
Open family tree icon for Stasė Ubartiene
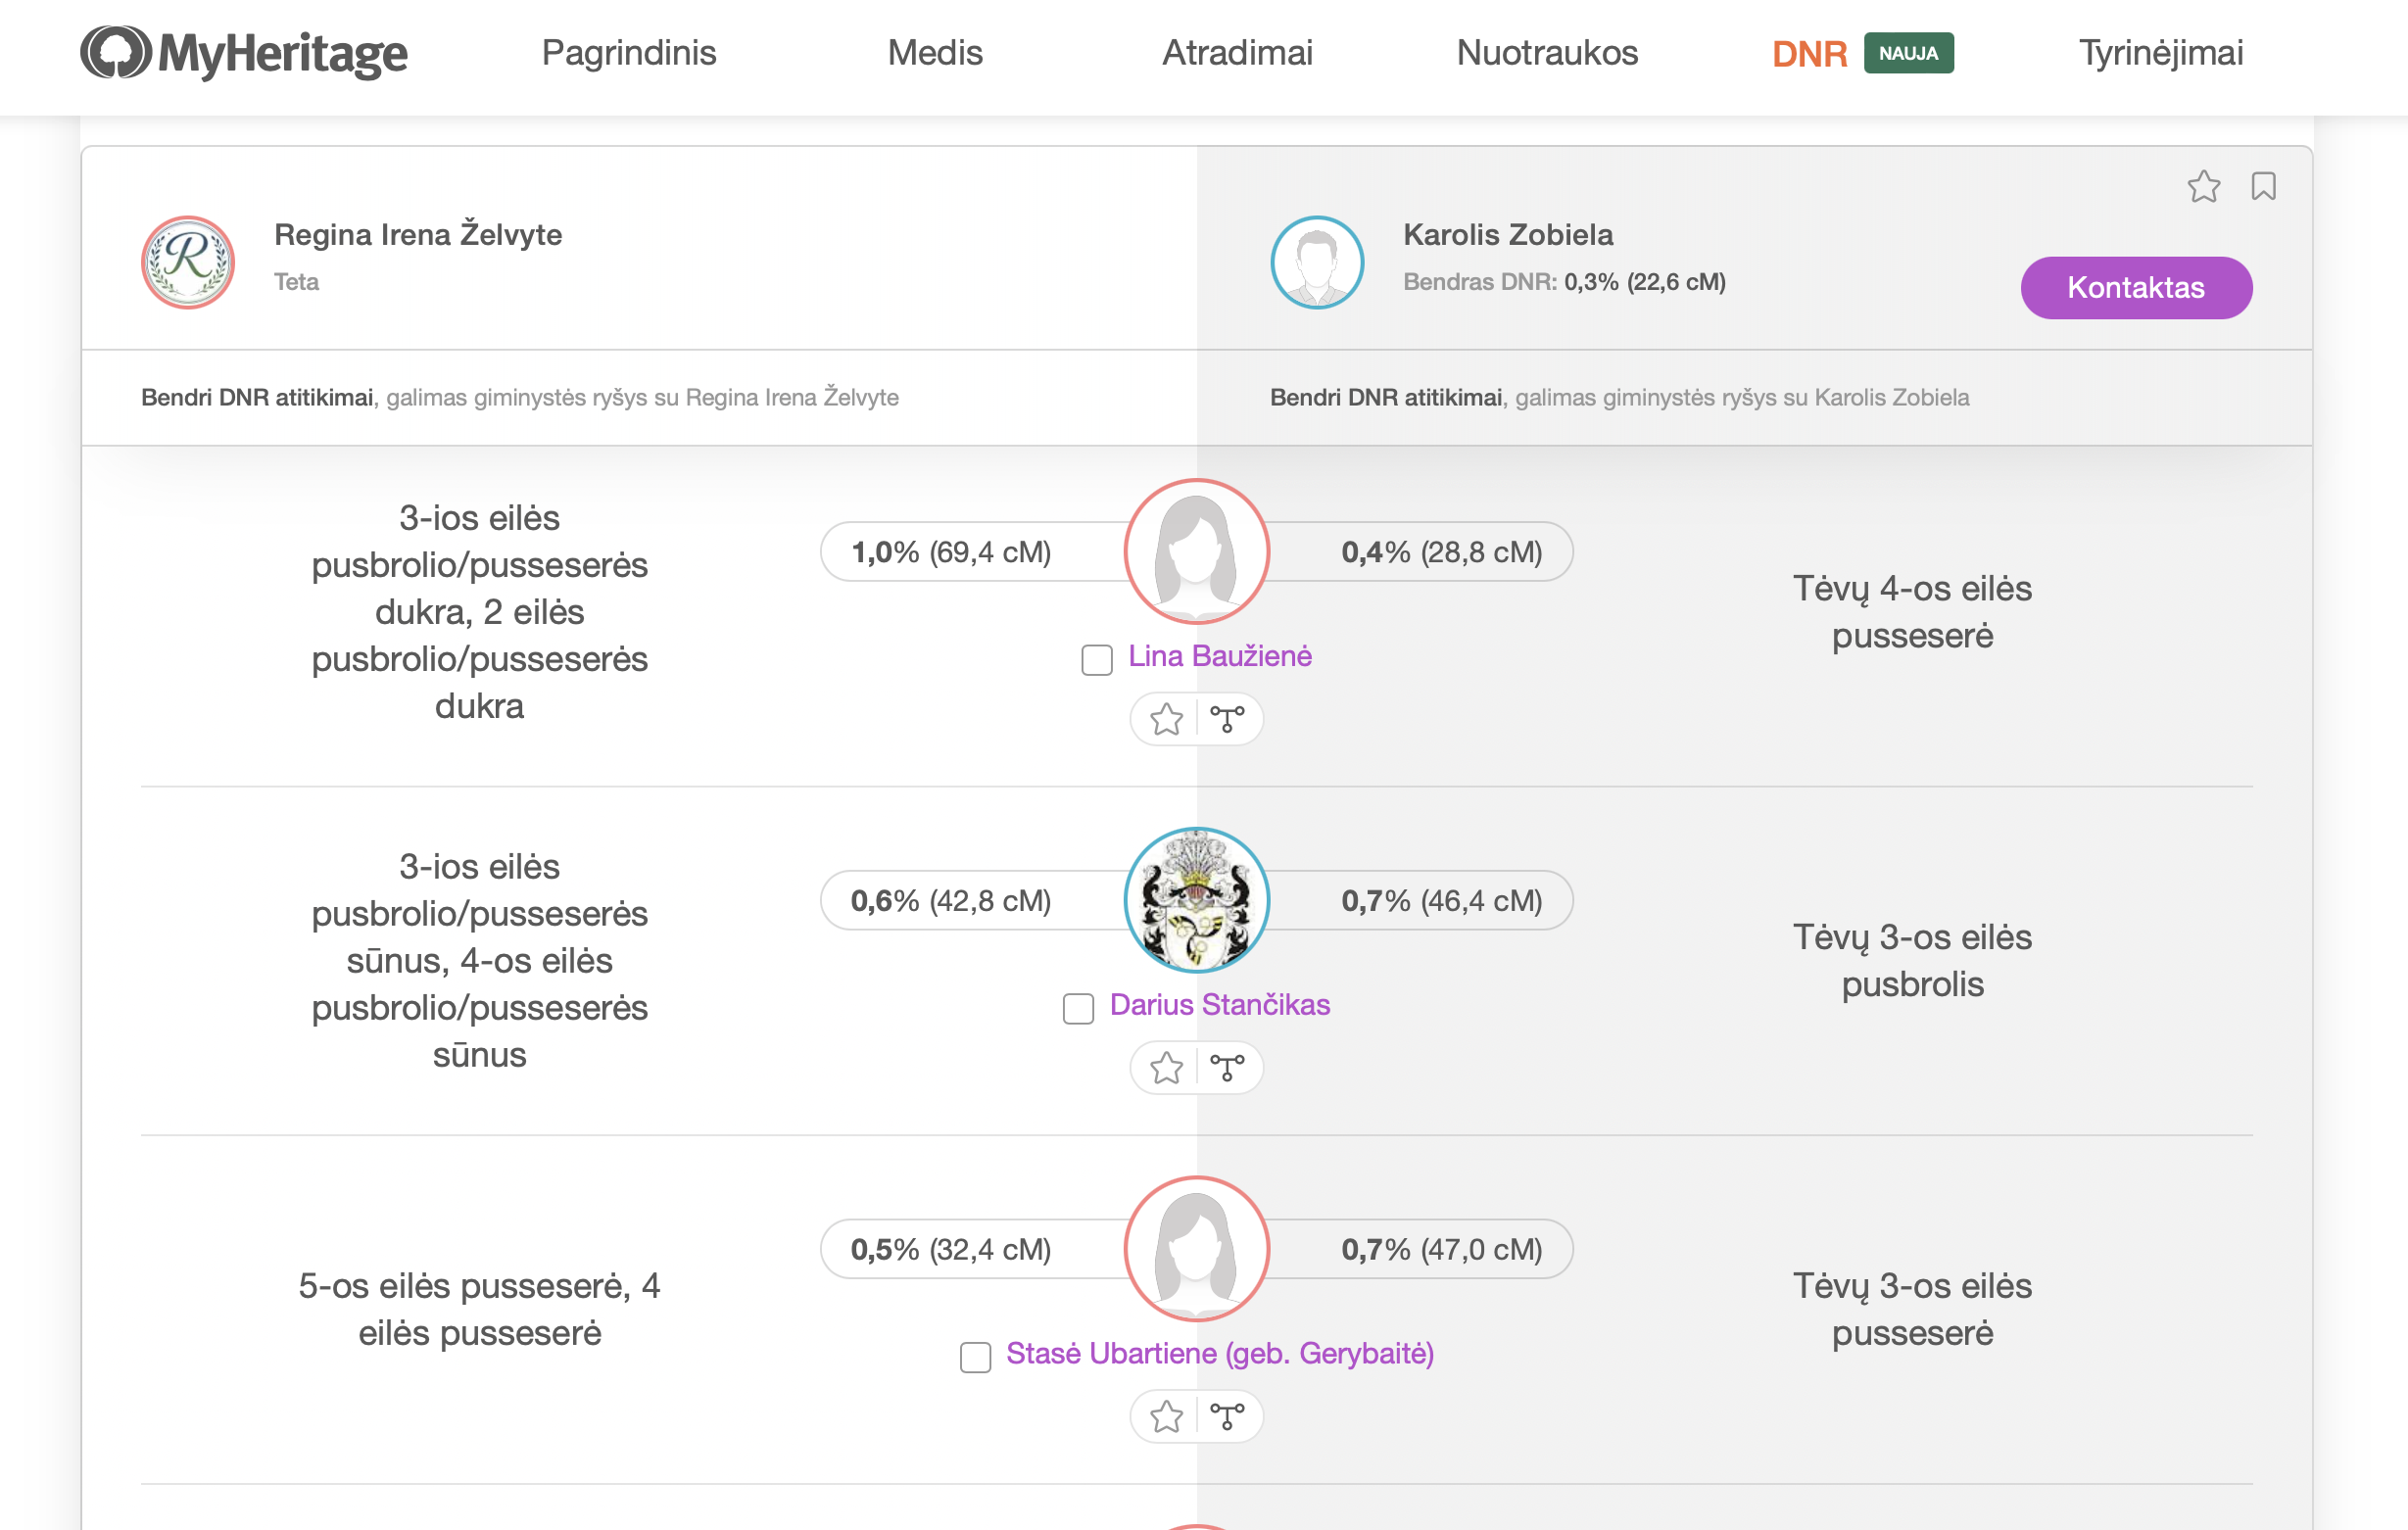1227,1417
